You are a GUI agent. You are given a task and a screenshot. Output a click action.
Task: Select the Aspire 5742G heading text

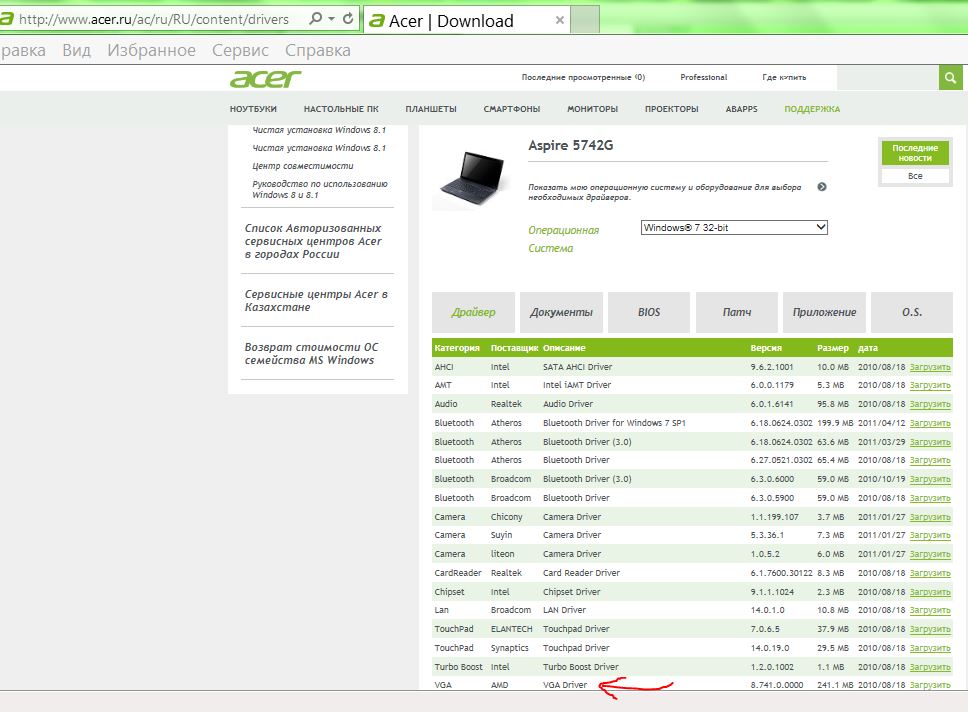570,146
